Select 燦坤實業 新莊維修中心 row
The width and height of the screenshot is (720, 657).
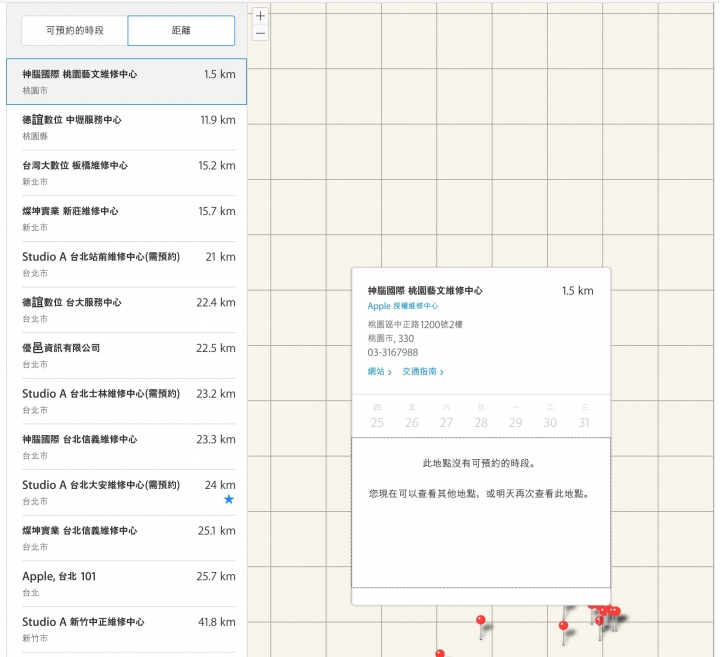(129, 219)
